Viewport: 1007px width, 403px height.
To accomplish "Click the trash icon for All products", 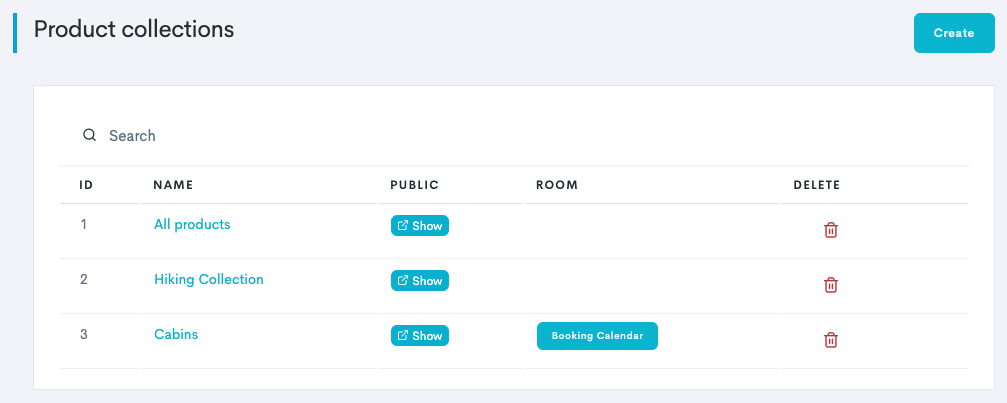I will pos(830,230).
